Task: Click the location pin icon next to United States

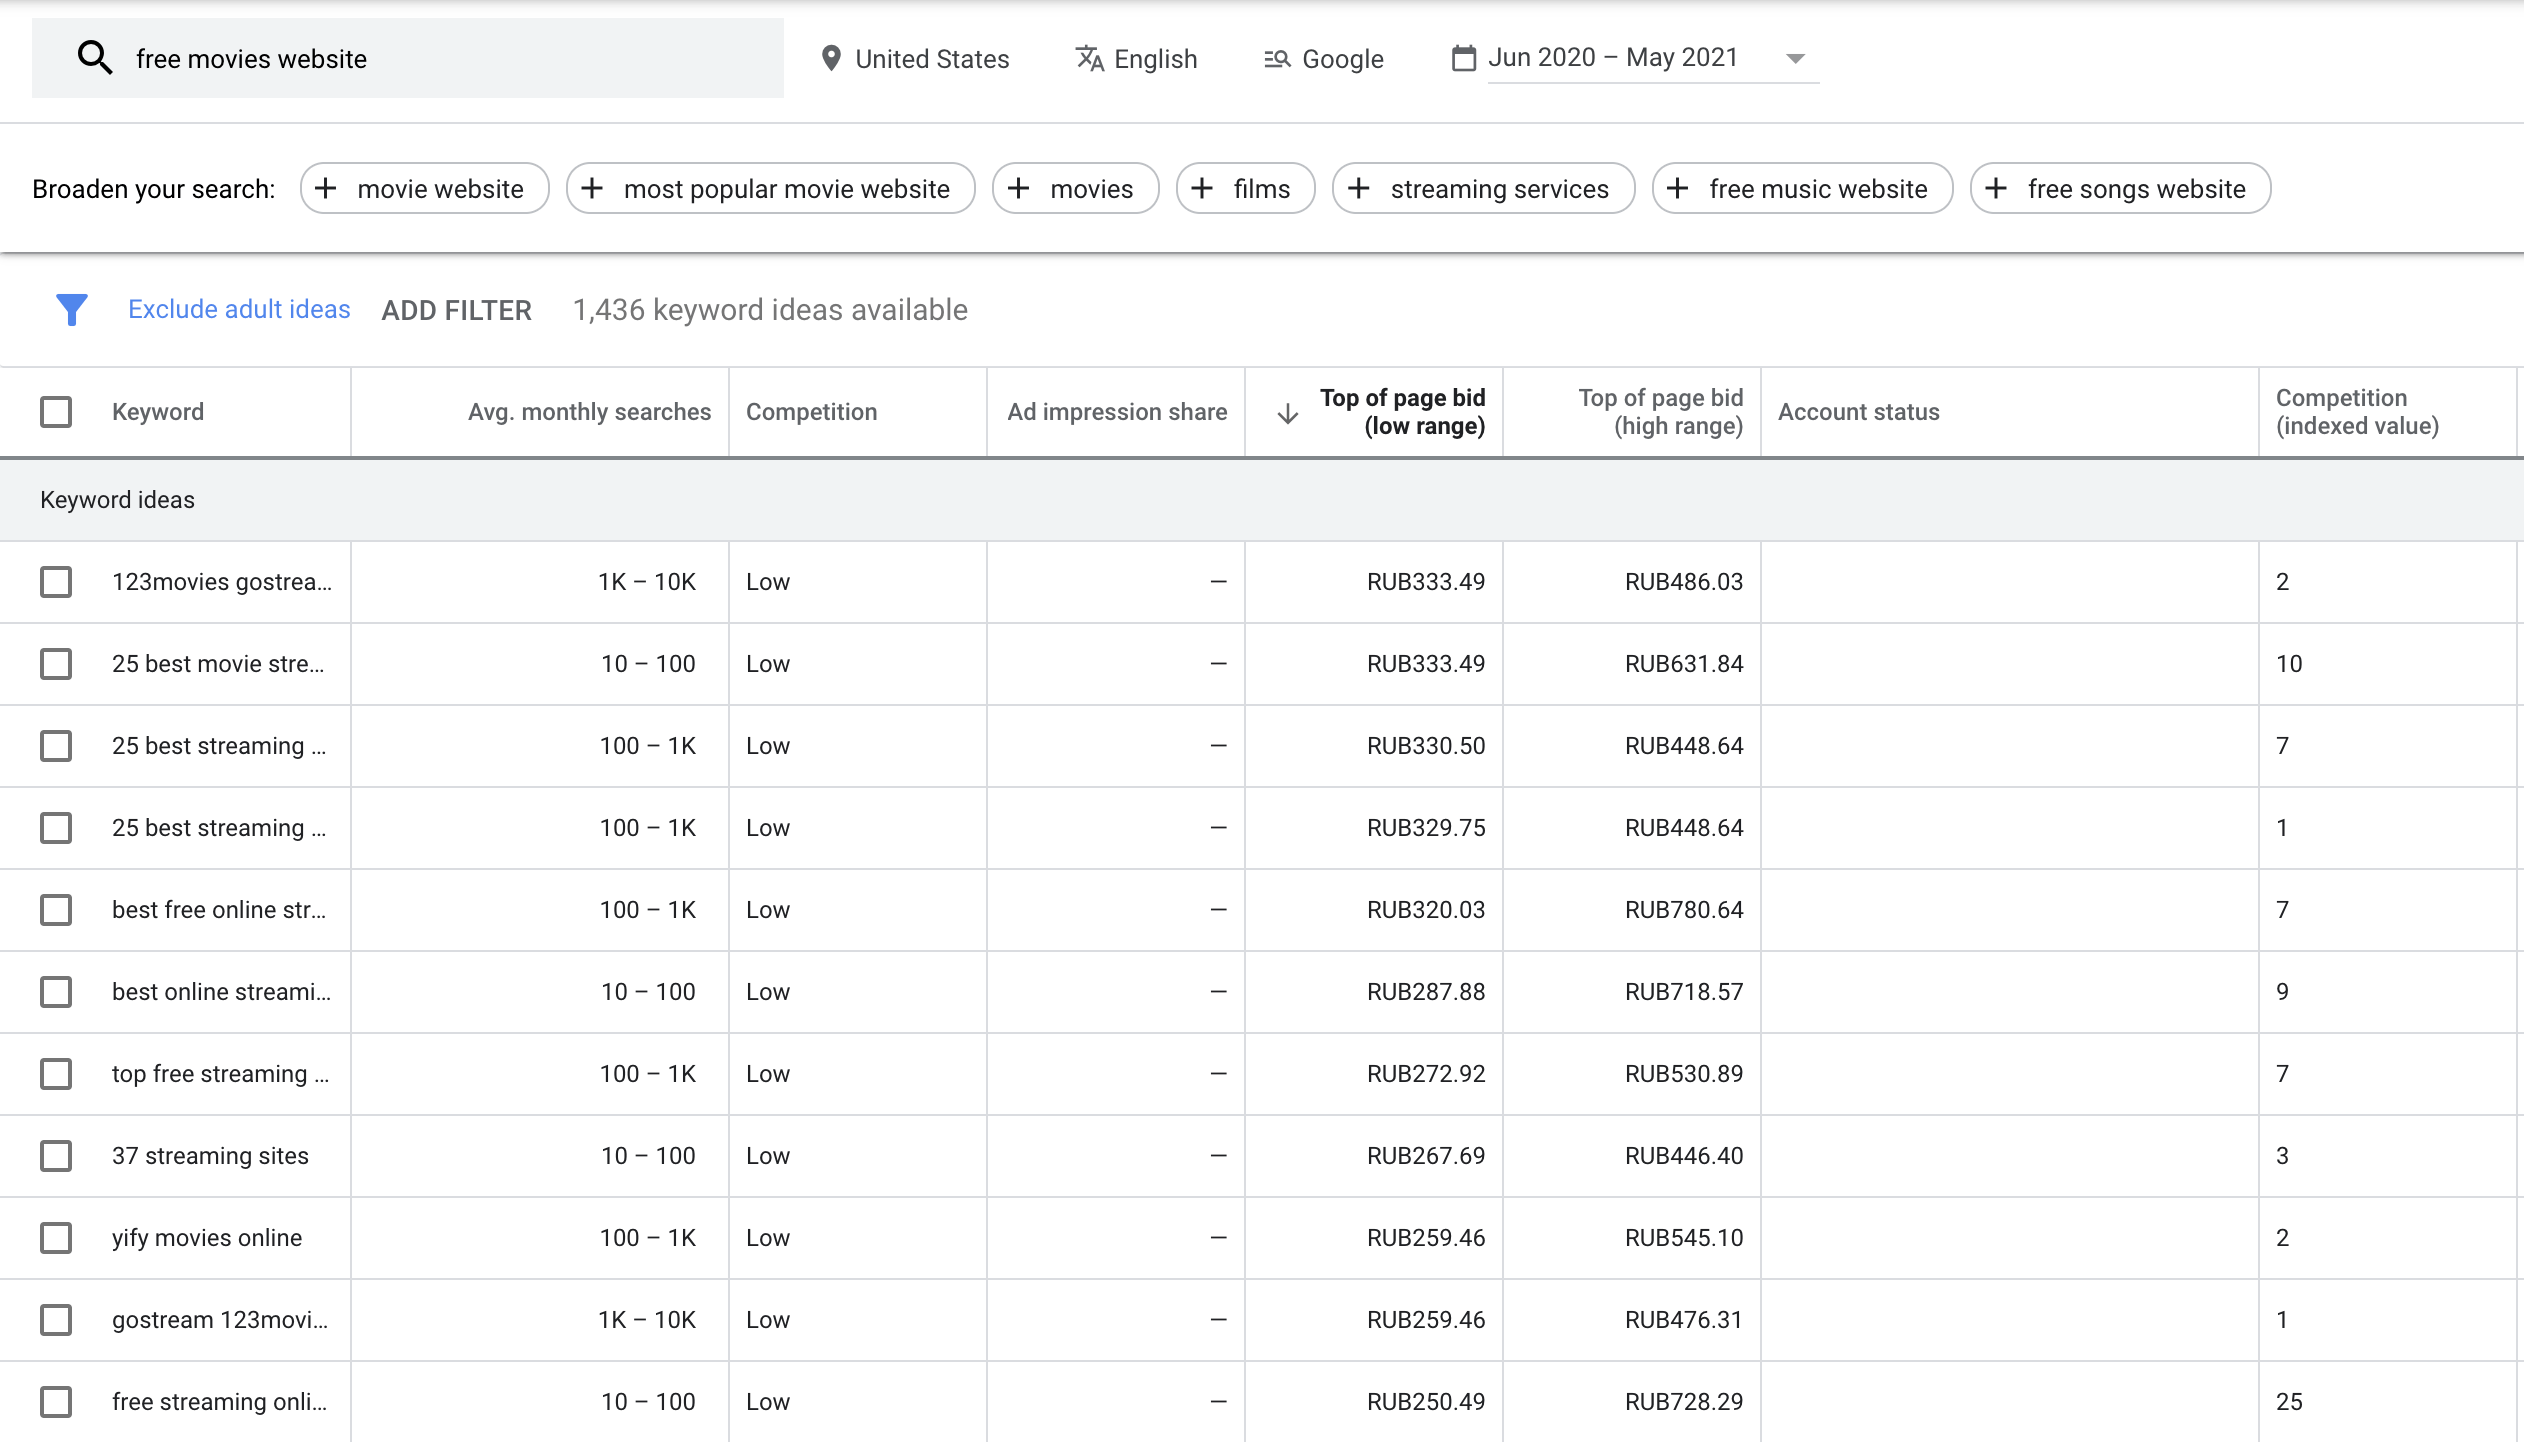Action: (831, 58)
